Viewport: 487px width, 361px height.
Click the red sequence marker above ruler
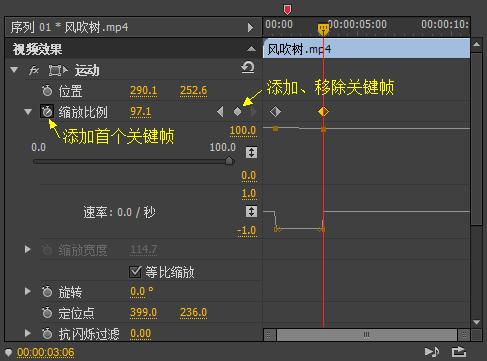287,9
